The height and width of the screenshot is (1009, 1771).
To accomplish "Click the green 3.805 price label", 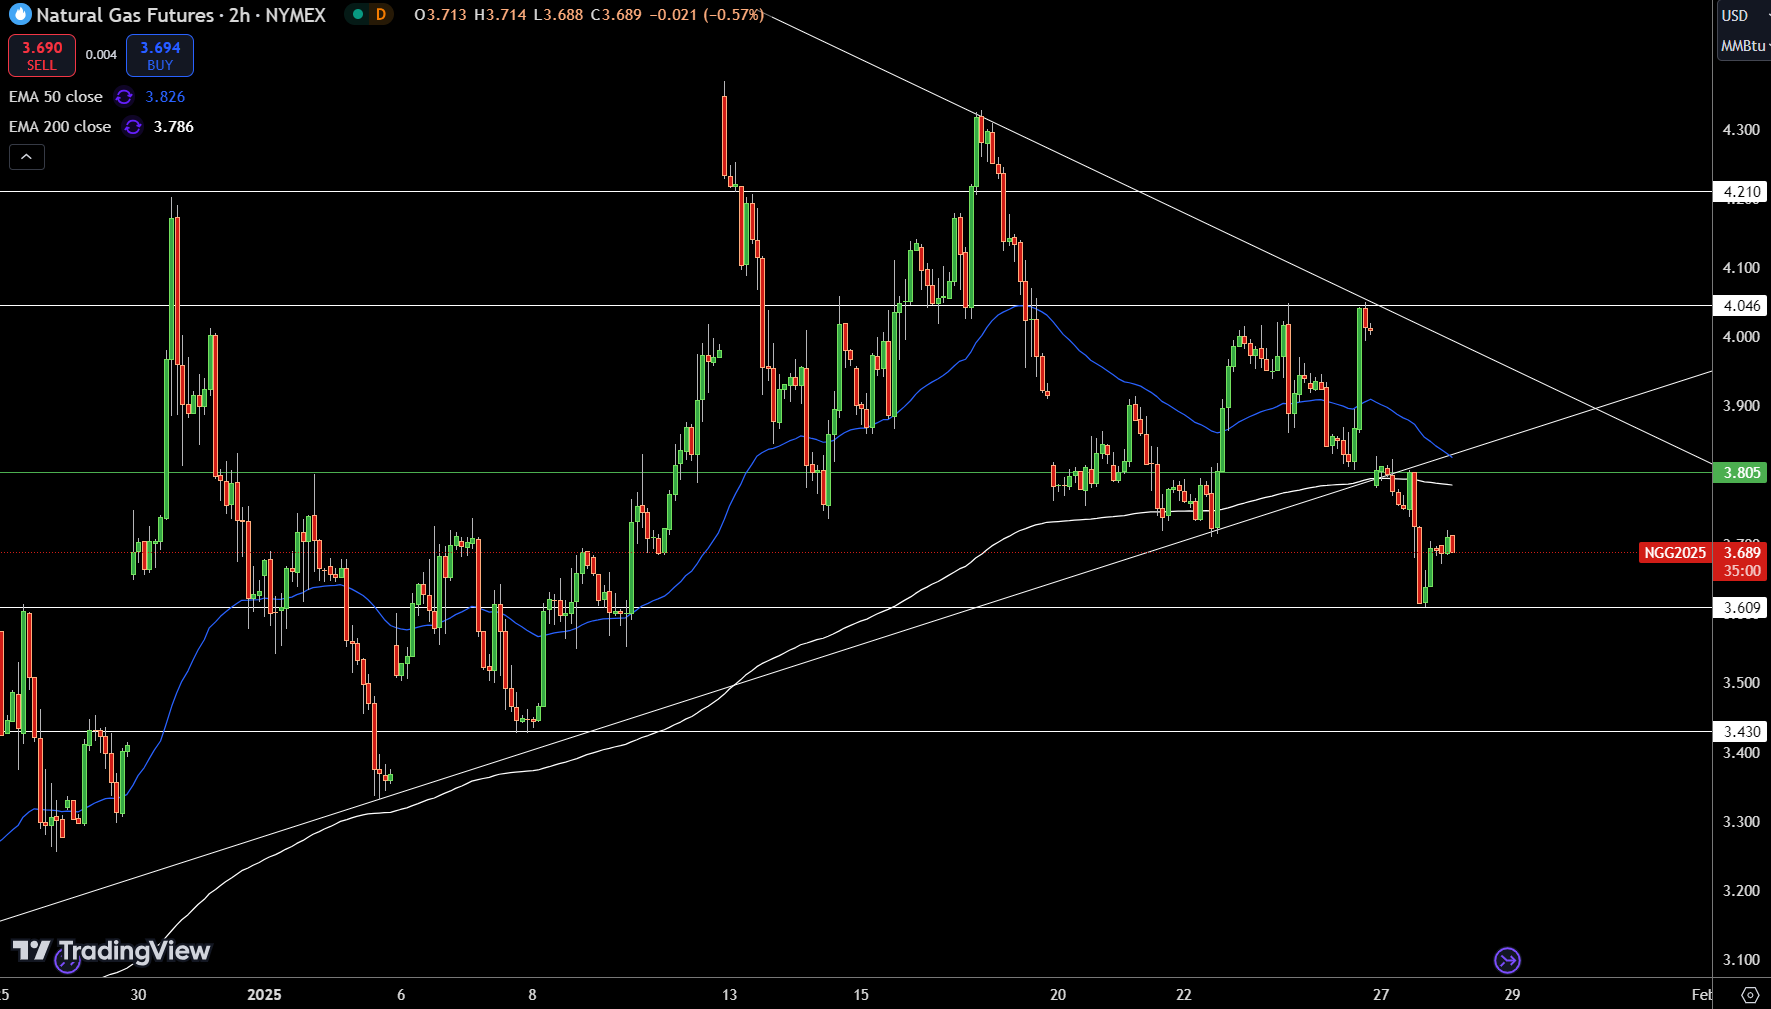I will 1741,473.
